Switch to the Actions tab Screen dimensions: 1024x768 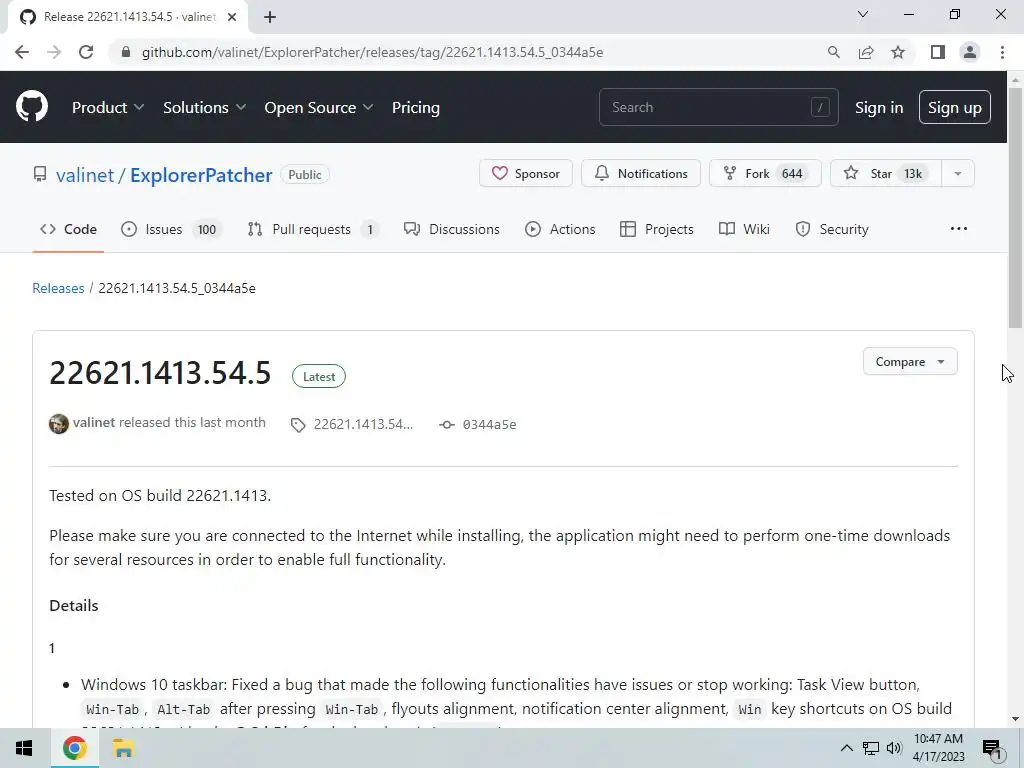point(560,229)
